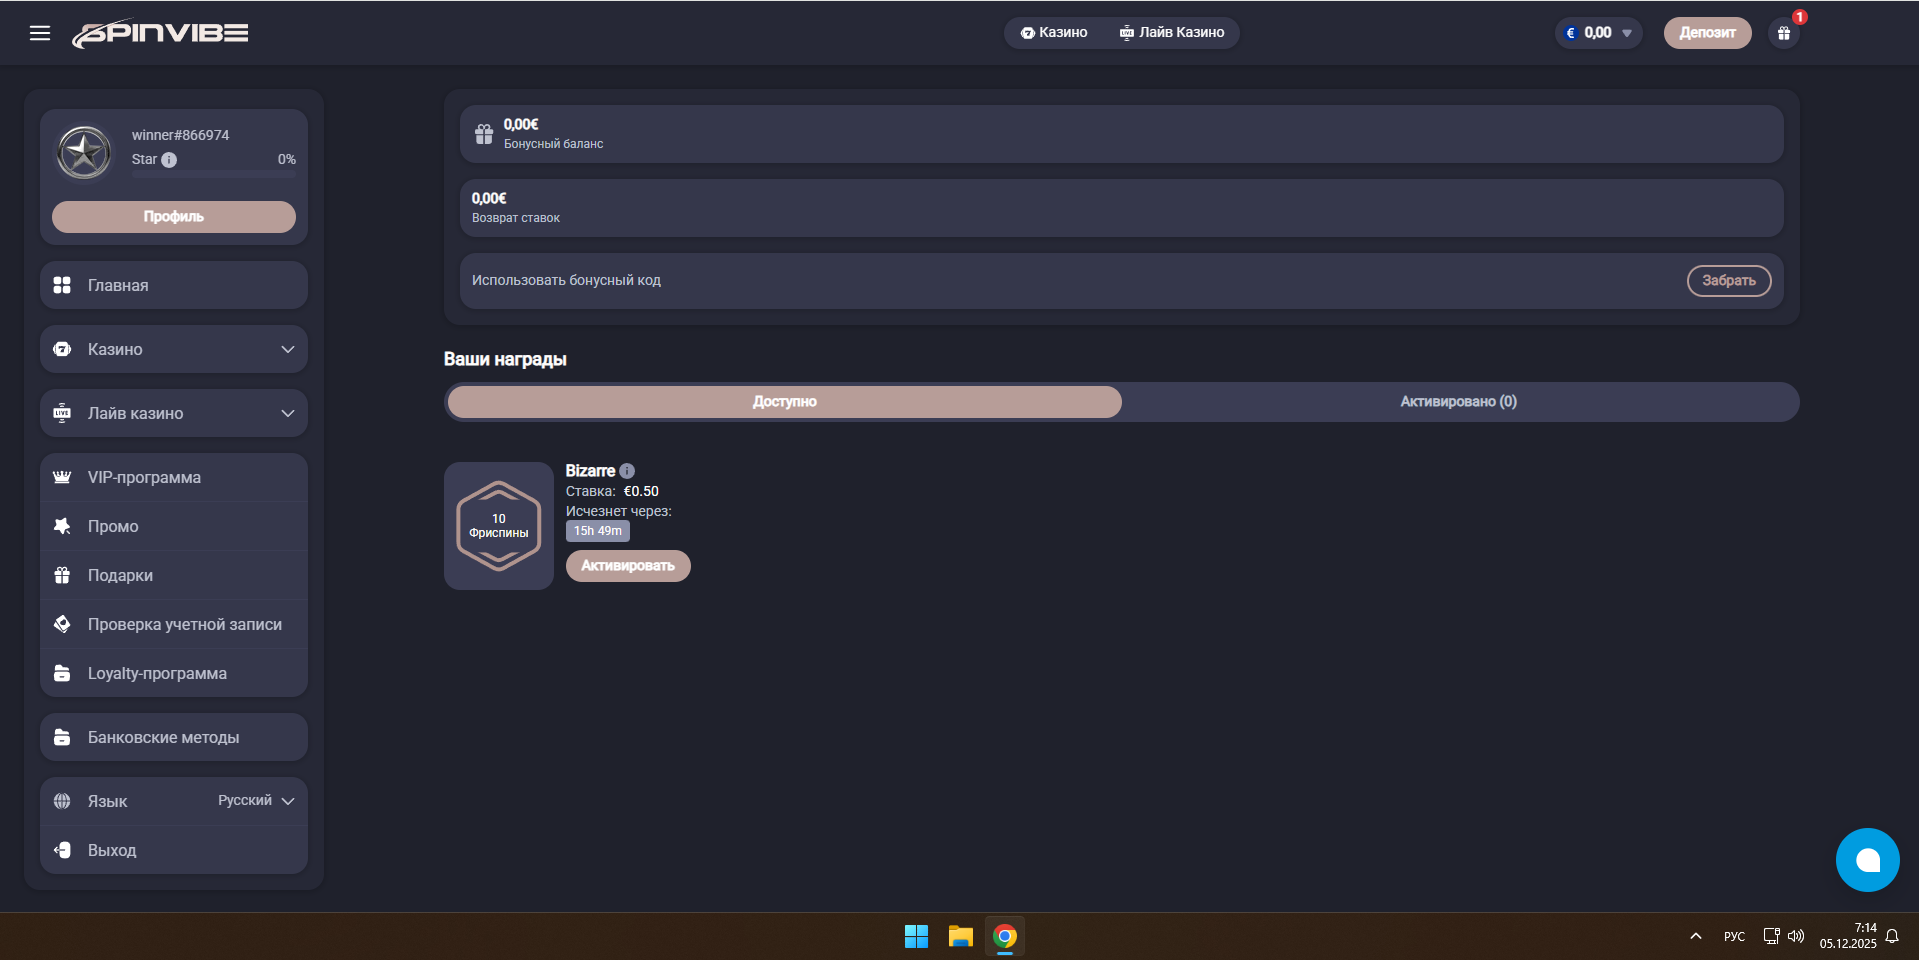Click the Активировать button for free spins
The width and height of the screenshot is (1919, 960).
pos(628,566)
